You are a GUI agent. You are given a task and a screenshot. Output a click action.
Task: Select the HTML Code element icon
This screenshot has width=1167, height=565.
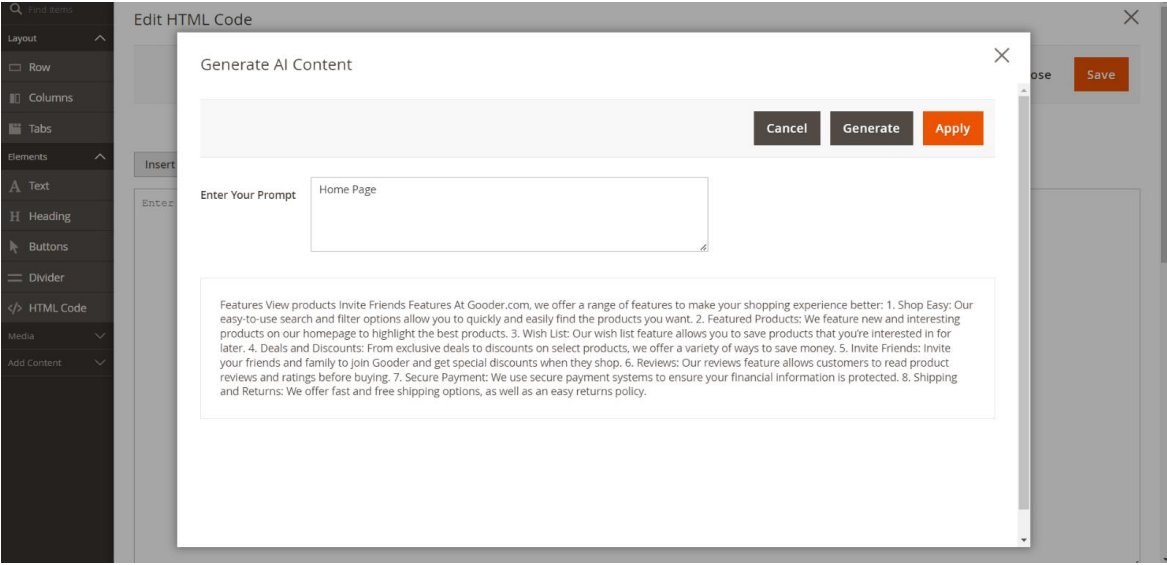[x=15, y=308]
